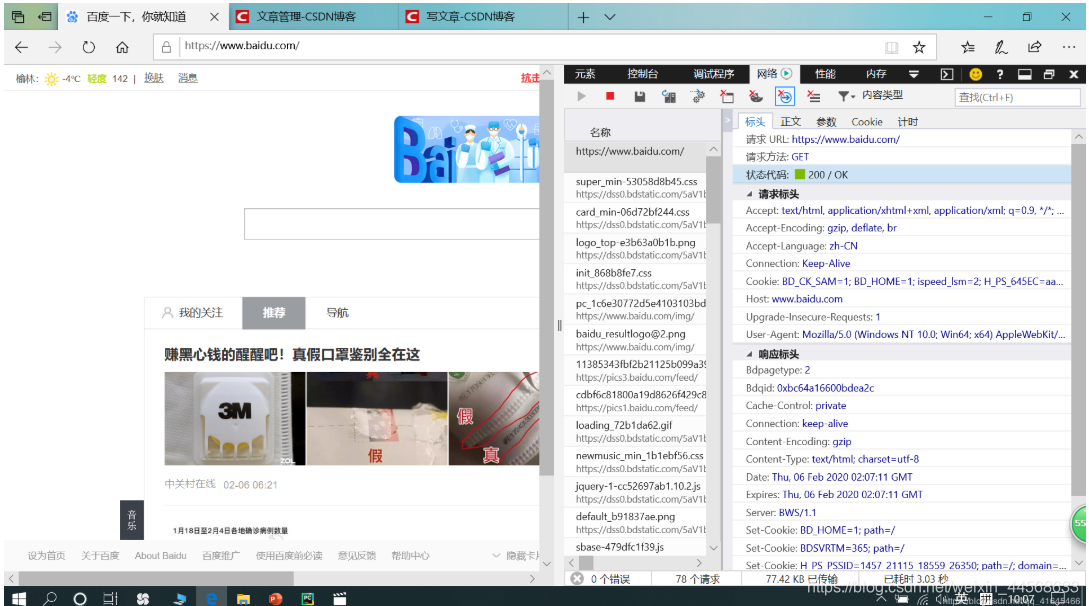Open the 真假口罩鉴别 news headline
This screenshot has width=1089, height=606.
(x=292, y=355)
